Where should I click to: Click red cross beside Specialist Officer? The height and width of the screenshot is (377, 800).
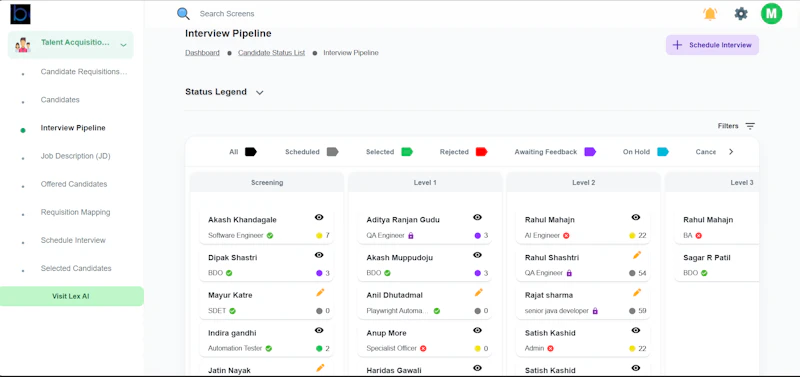[423, 348]
